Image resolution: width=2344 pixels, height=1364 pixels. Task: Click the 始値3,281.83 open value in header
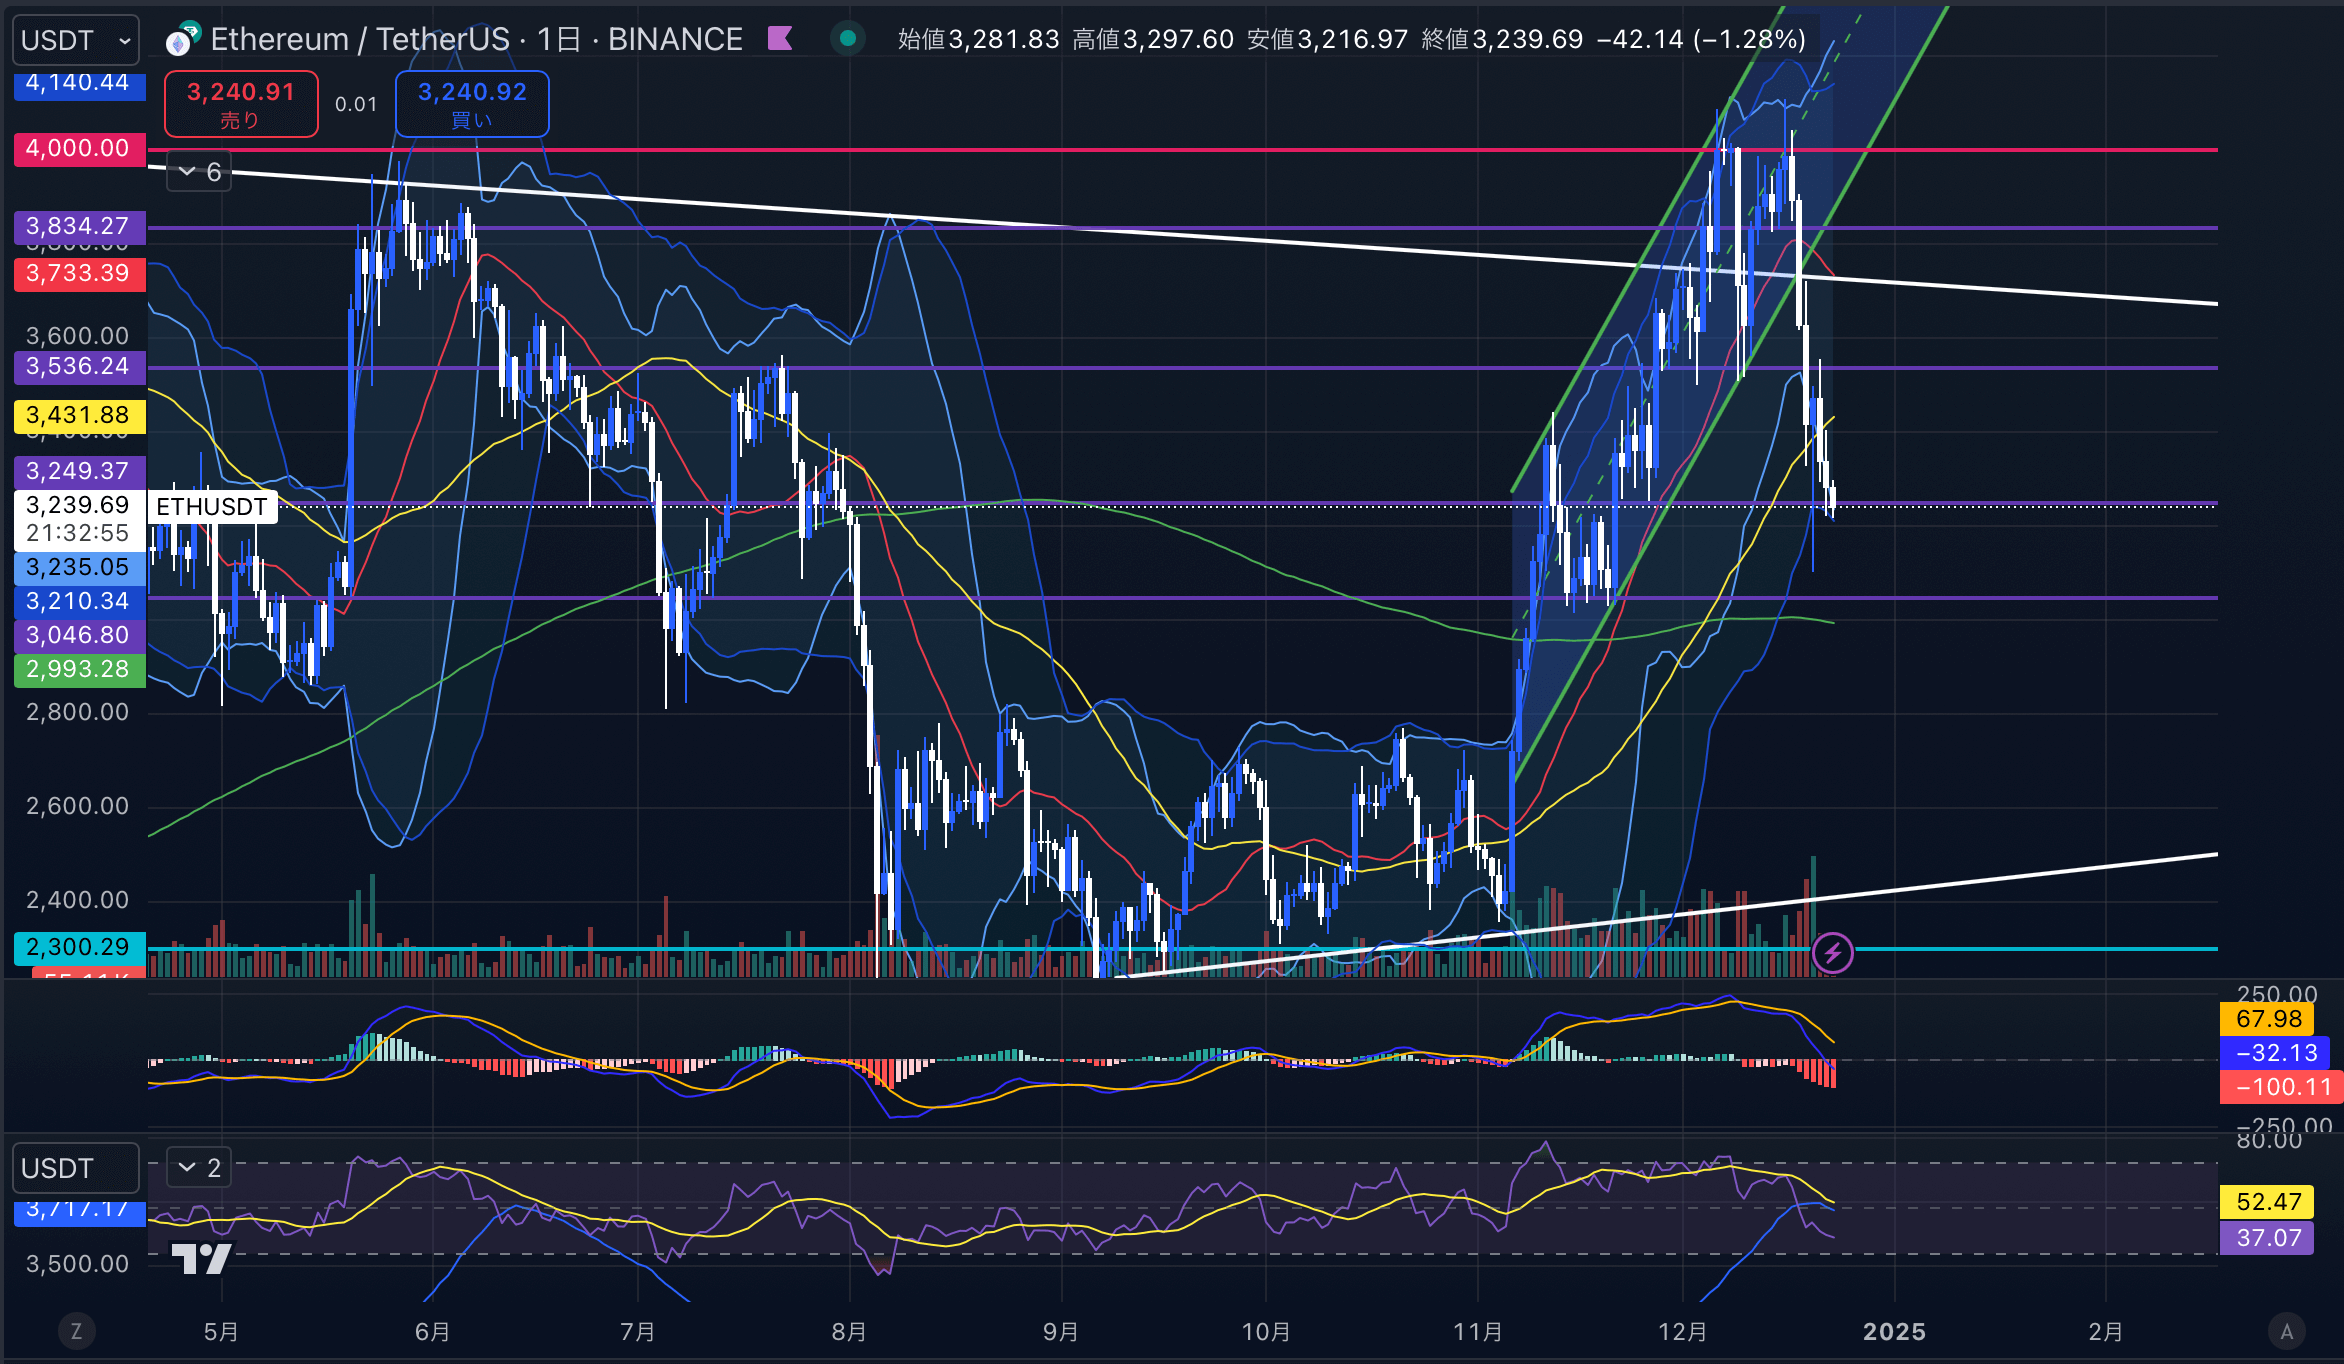point(978,39)
